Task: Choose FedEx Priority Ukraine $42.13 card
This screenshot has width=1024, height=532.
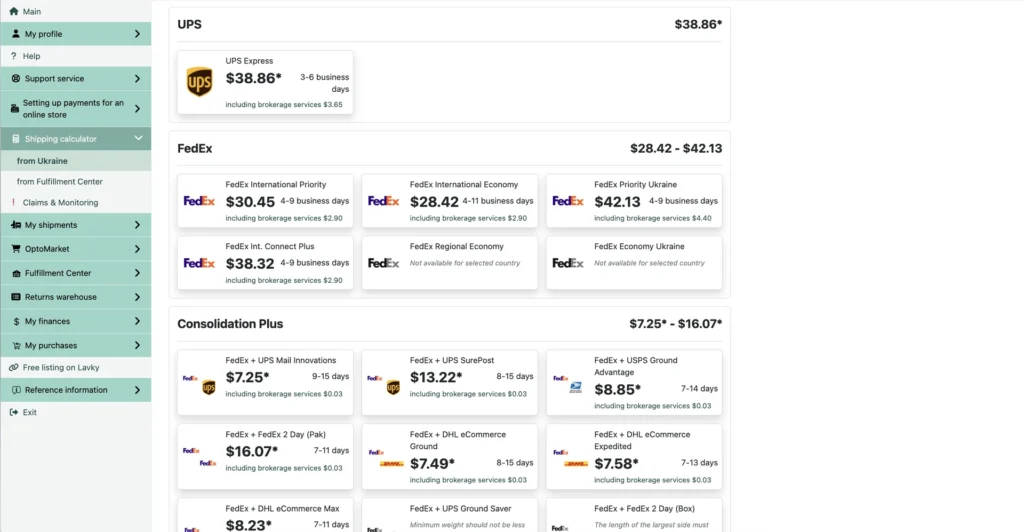Action: click(634, 201)
